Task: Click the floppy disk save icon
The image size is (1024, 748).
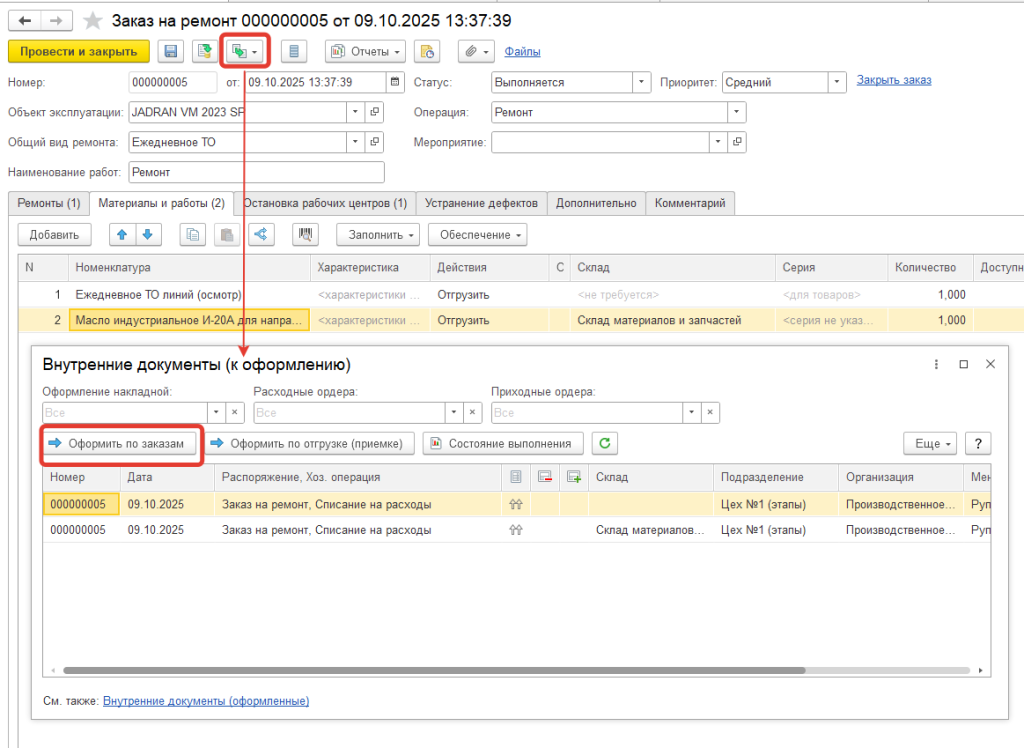Action: [x=171, y=51]
